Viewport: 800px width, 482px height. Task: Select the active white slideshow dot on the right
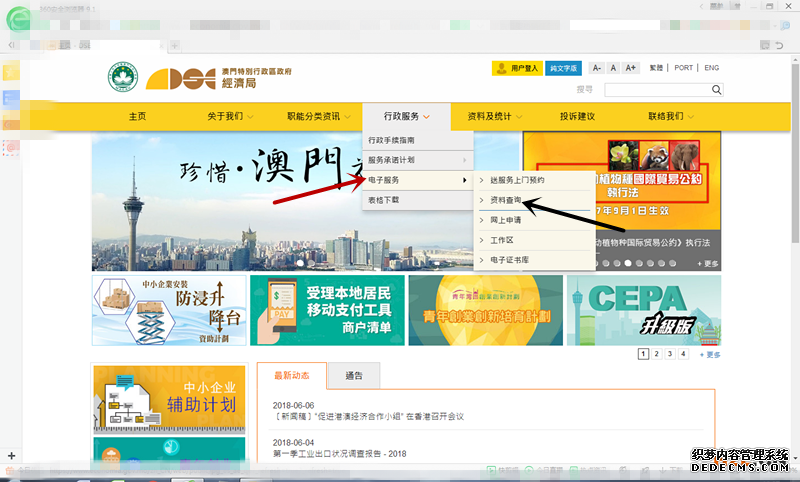(x=628, y=263)
